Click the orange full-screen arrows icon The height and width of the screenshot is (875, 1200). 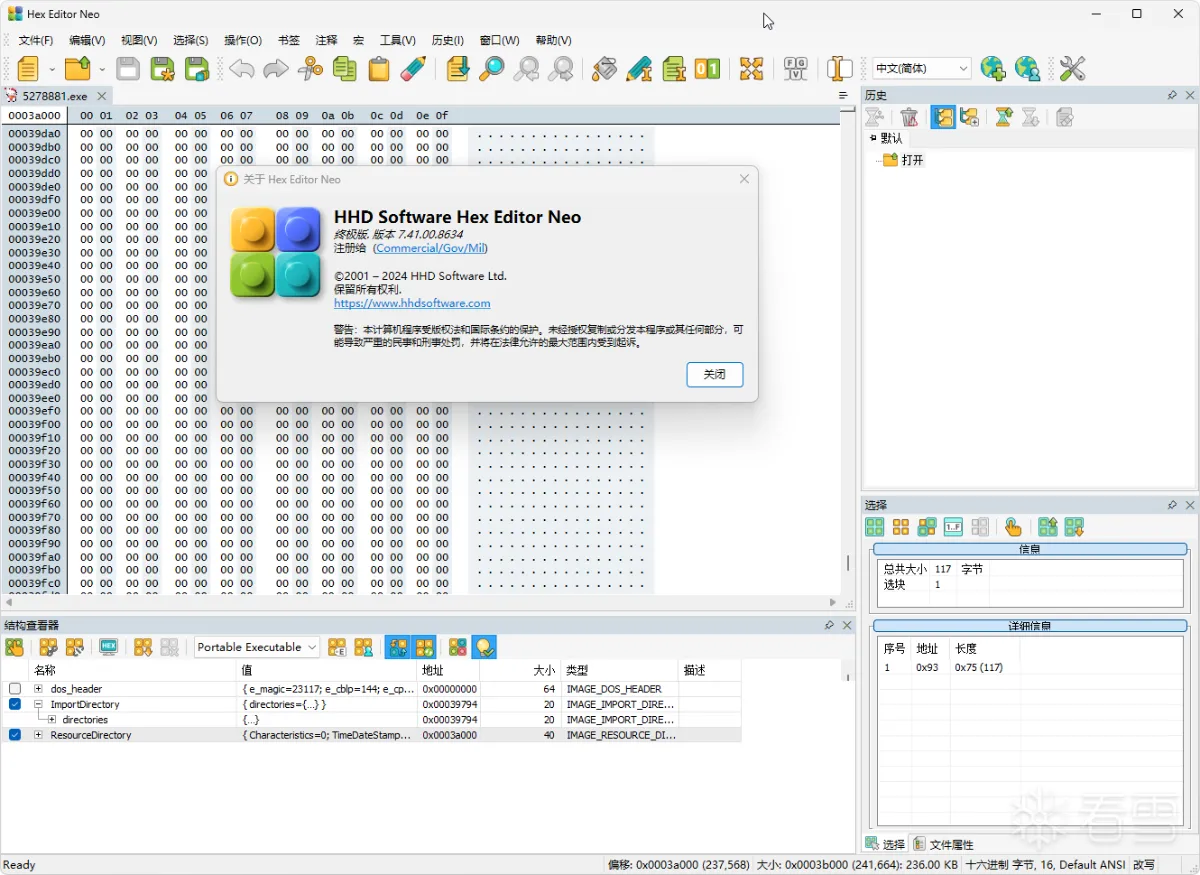(751, 69)
